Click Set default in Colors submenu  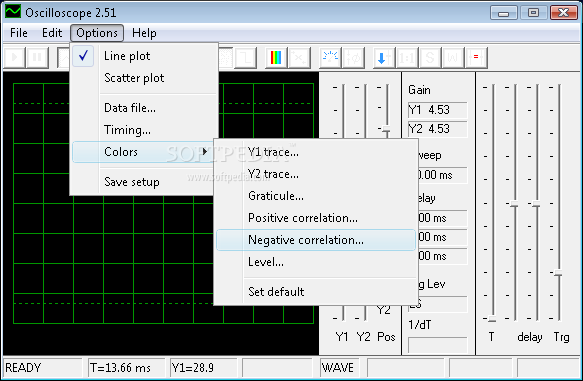point(316,292)
